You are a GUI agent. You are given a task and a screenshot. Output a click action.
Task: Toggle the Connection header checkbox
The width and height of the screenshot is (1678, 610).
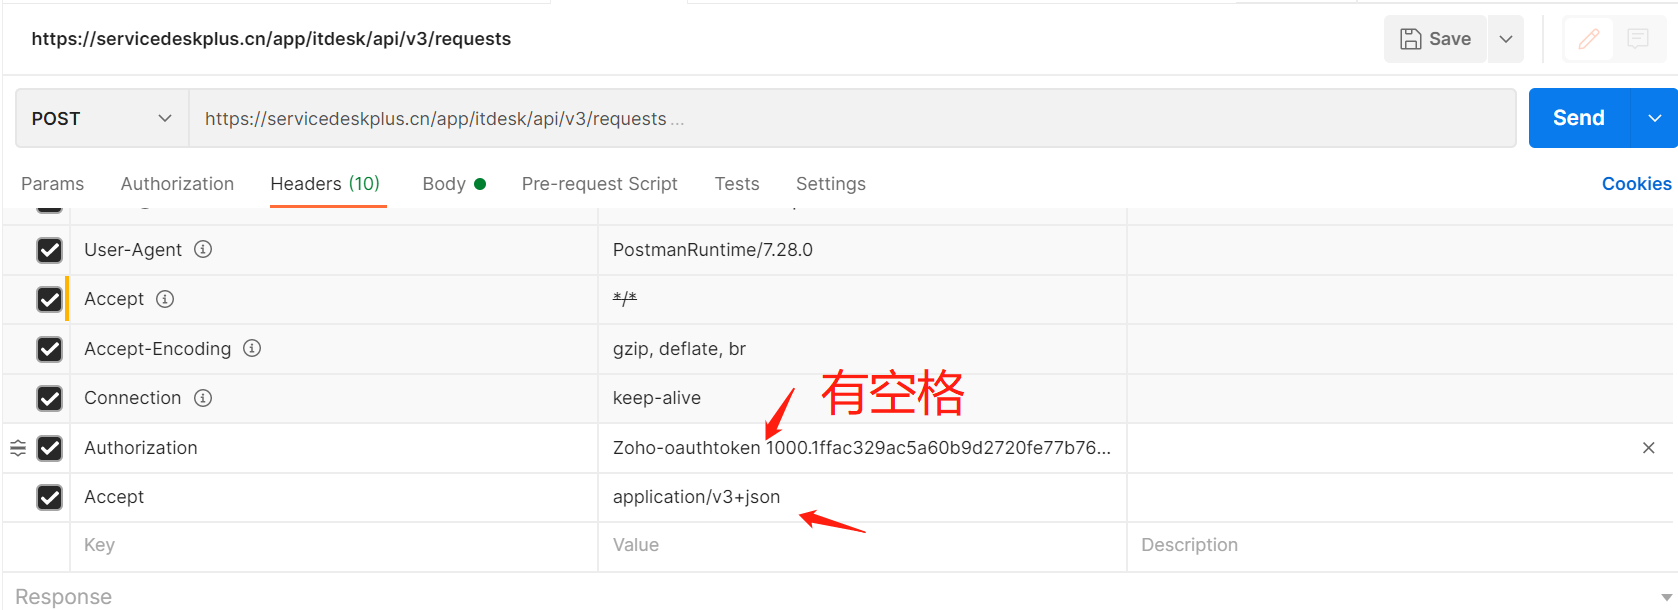(x=49, y=398)
